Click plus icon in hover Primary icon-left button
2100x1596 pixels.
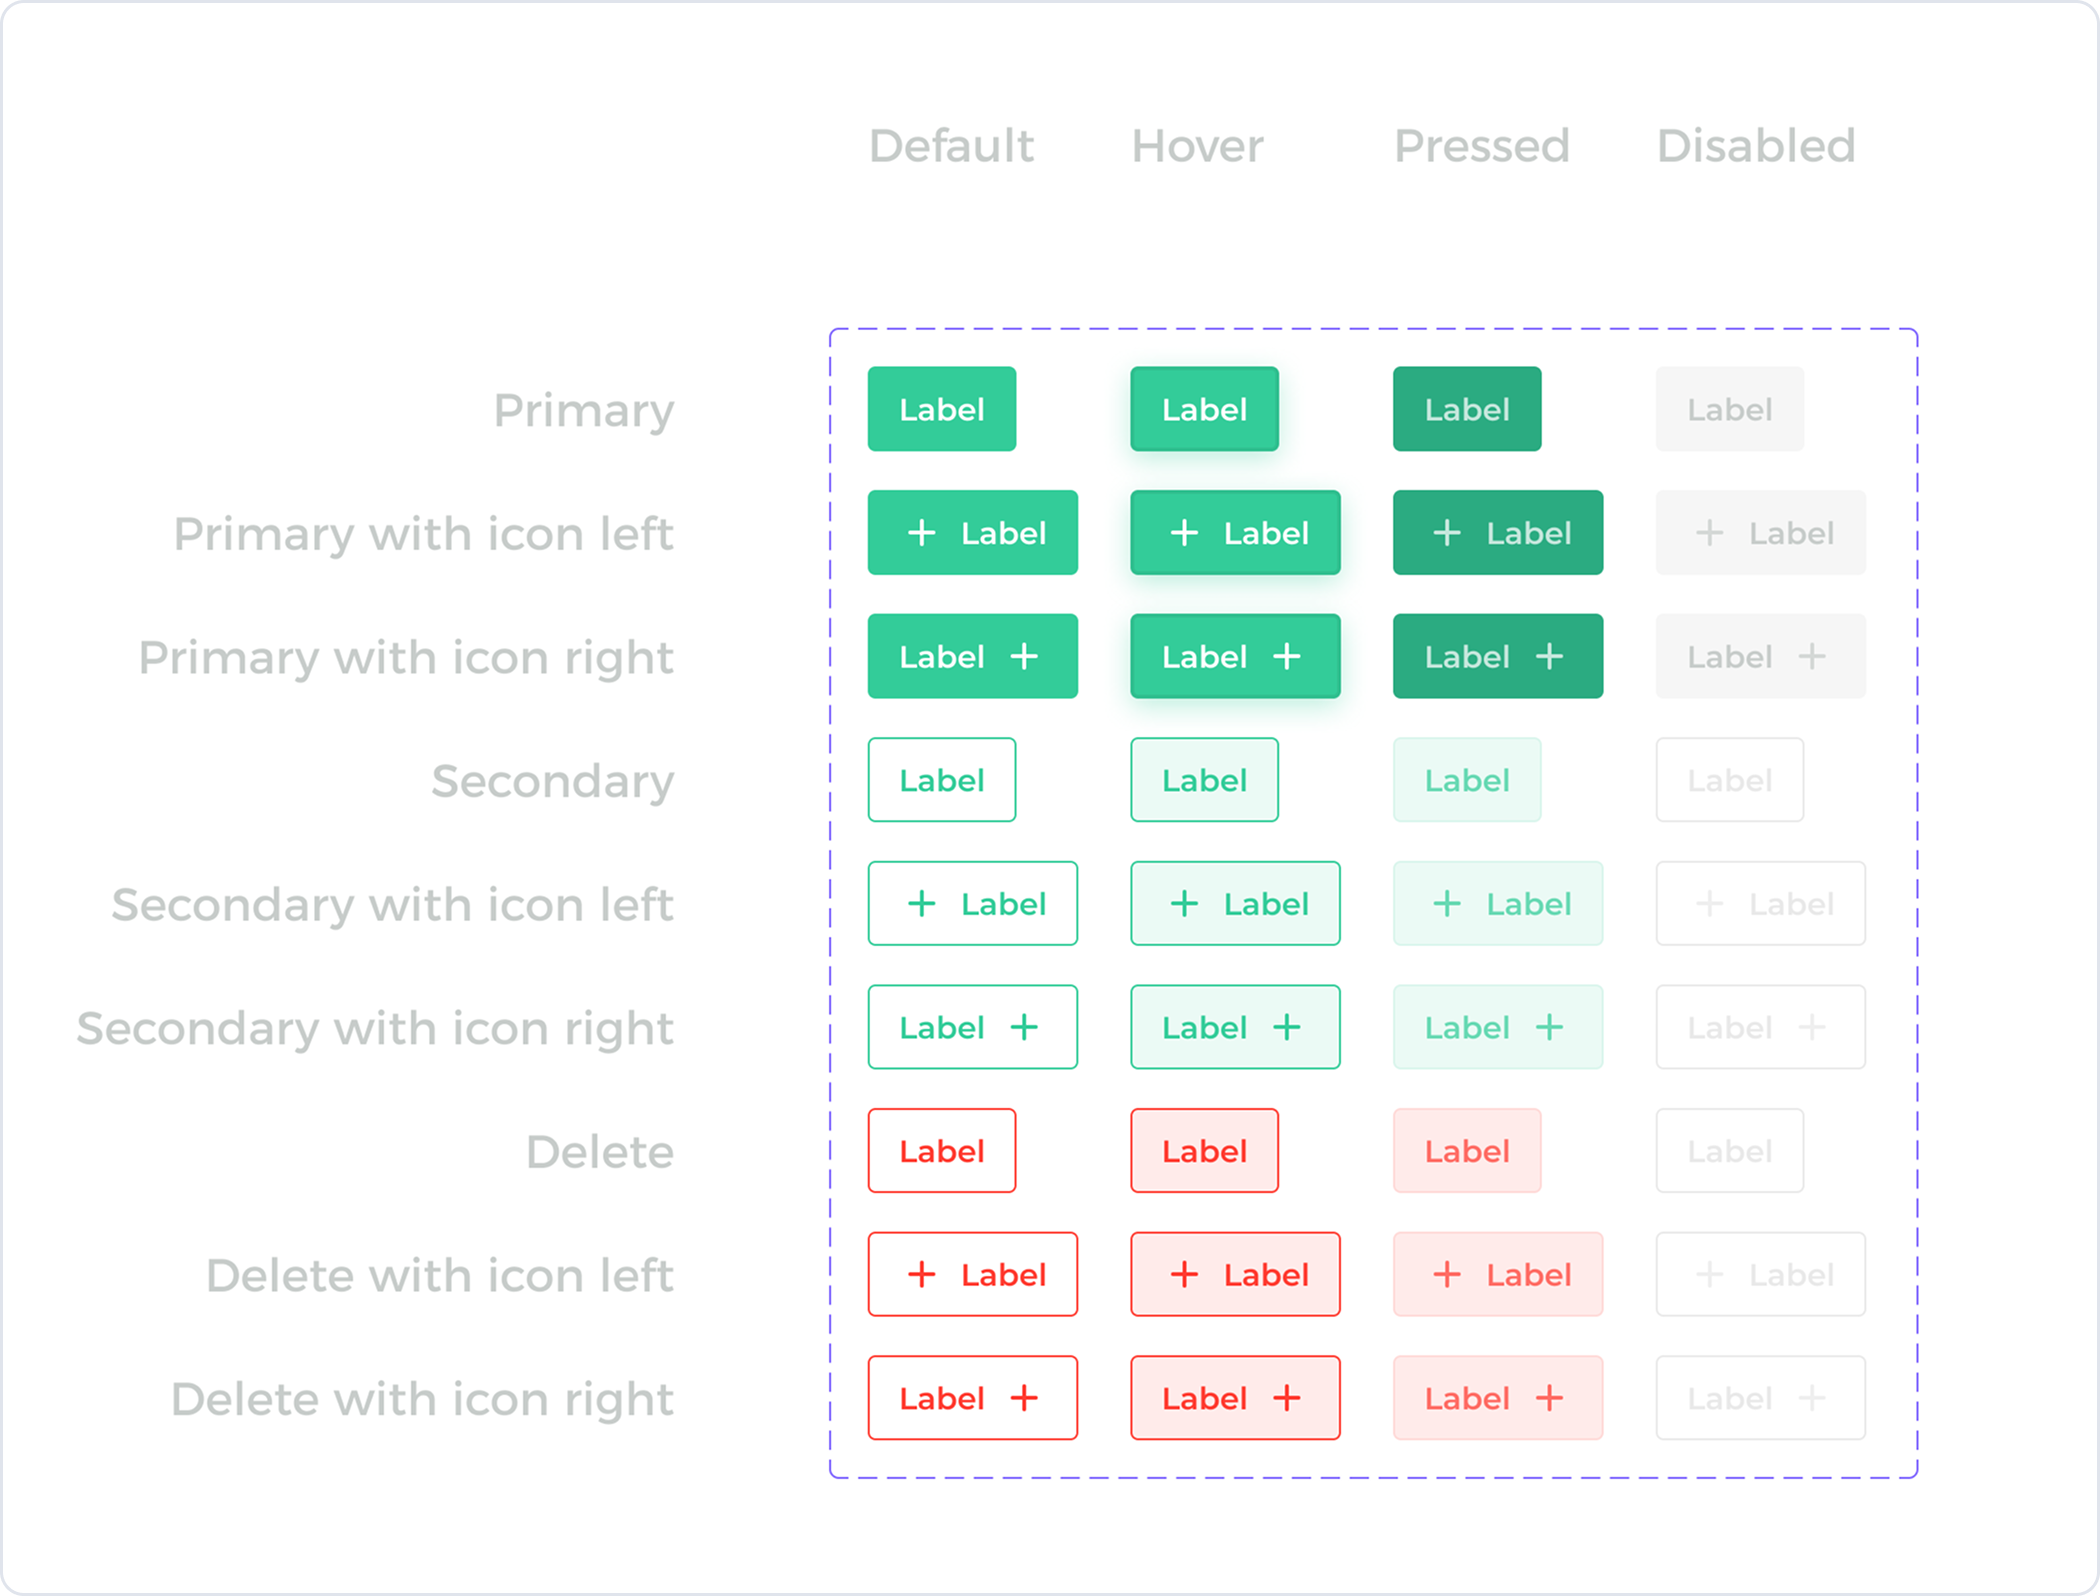tap(1184, 532)
